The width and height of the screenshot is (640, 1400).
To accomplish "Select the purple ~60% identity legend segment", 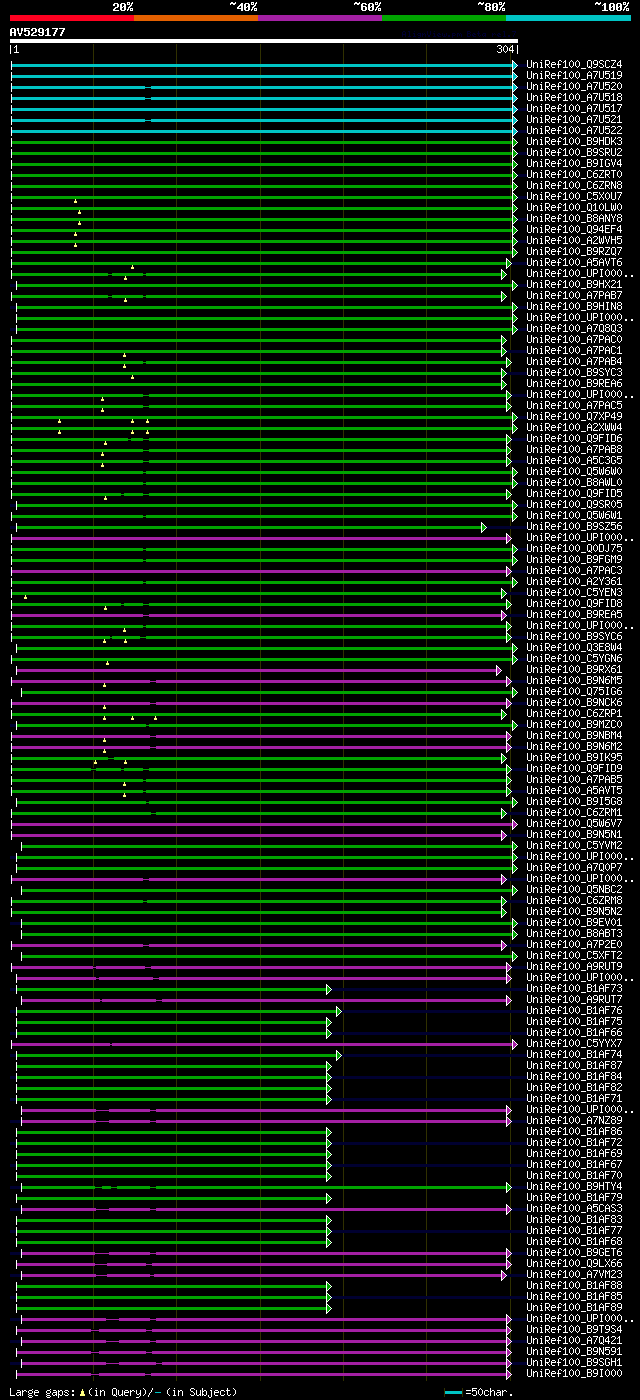I will point(320,17).
